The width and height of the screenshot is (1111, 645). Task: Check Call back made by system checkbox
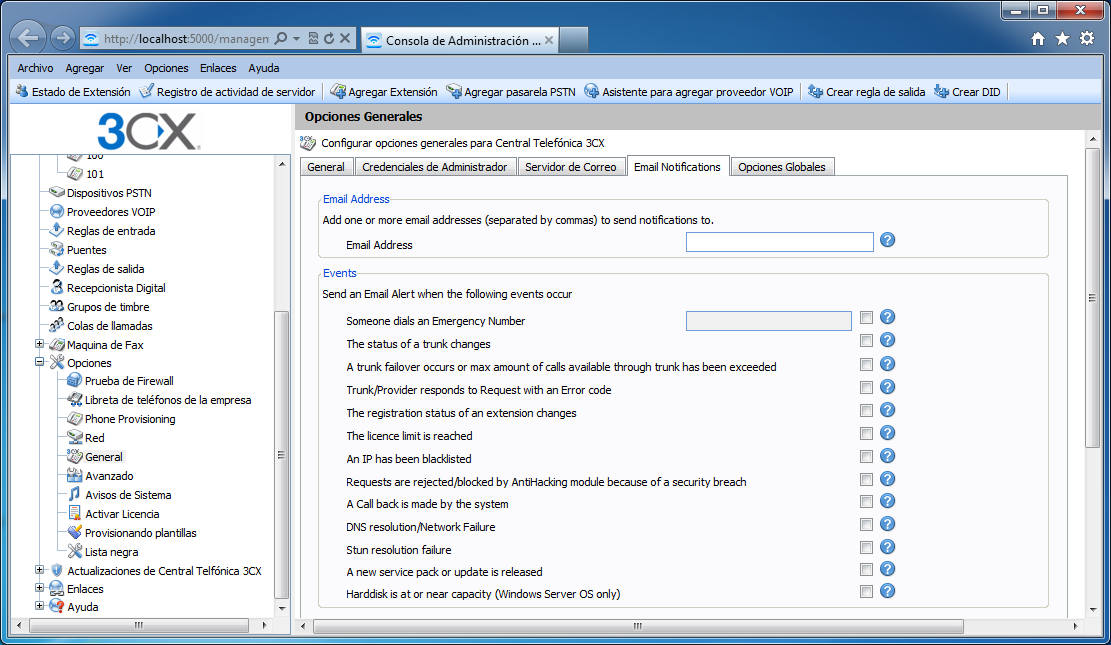coord(866,502)
